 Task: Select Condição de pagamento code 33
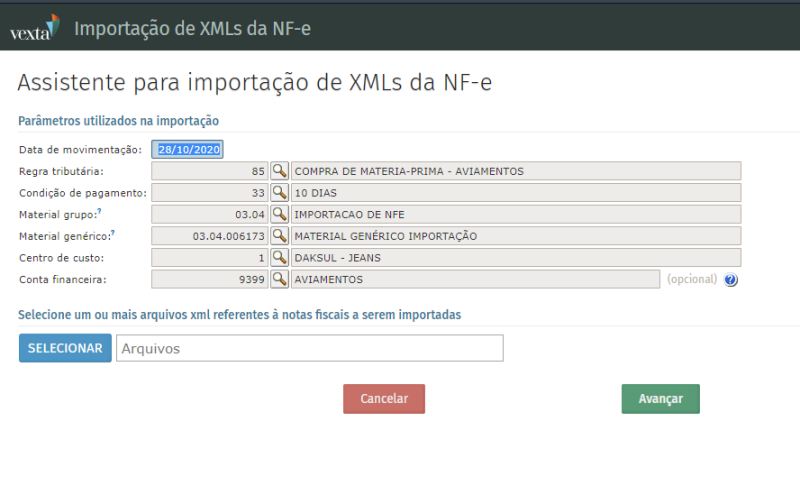(x=210, y=193)
